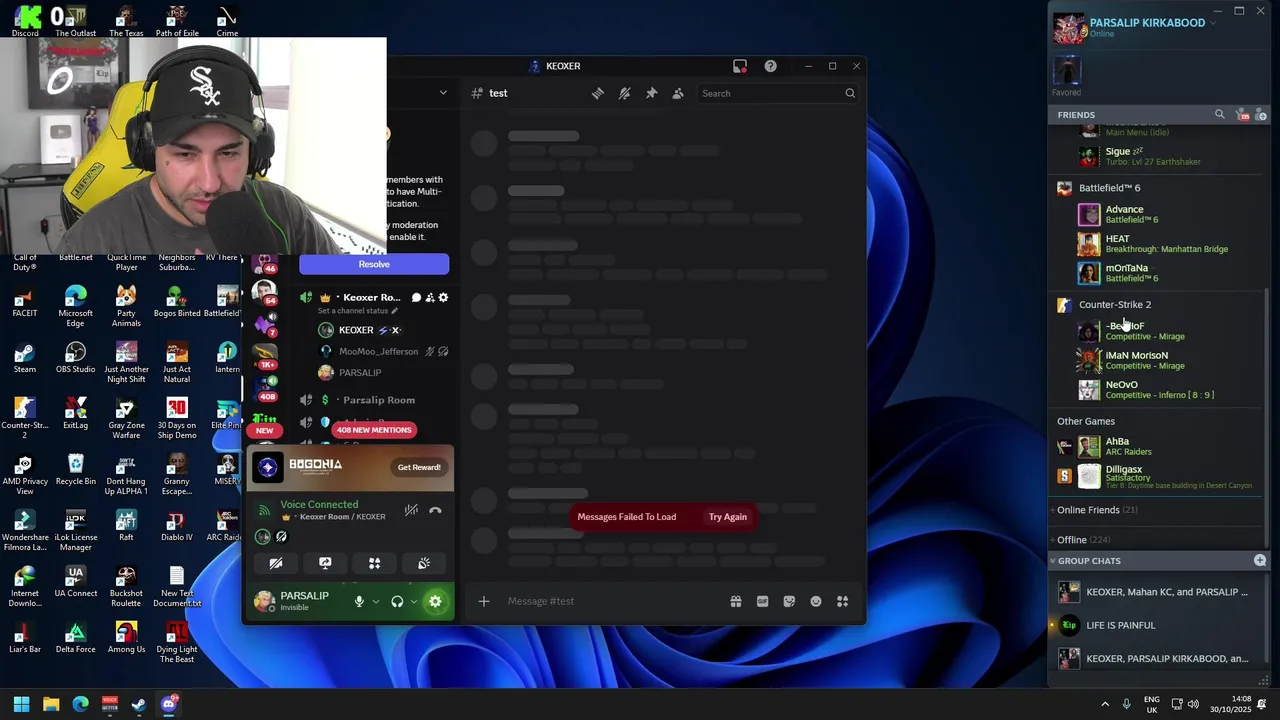The image size is (1280, 720).
Task: Share your screen in Discord
Action: [325, 563]
